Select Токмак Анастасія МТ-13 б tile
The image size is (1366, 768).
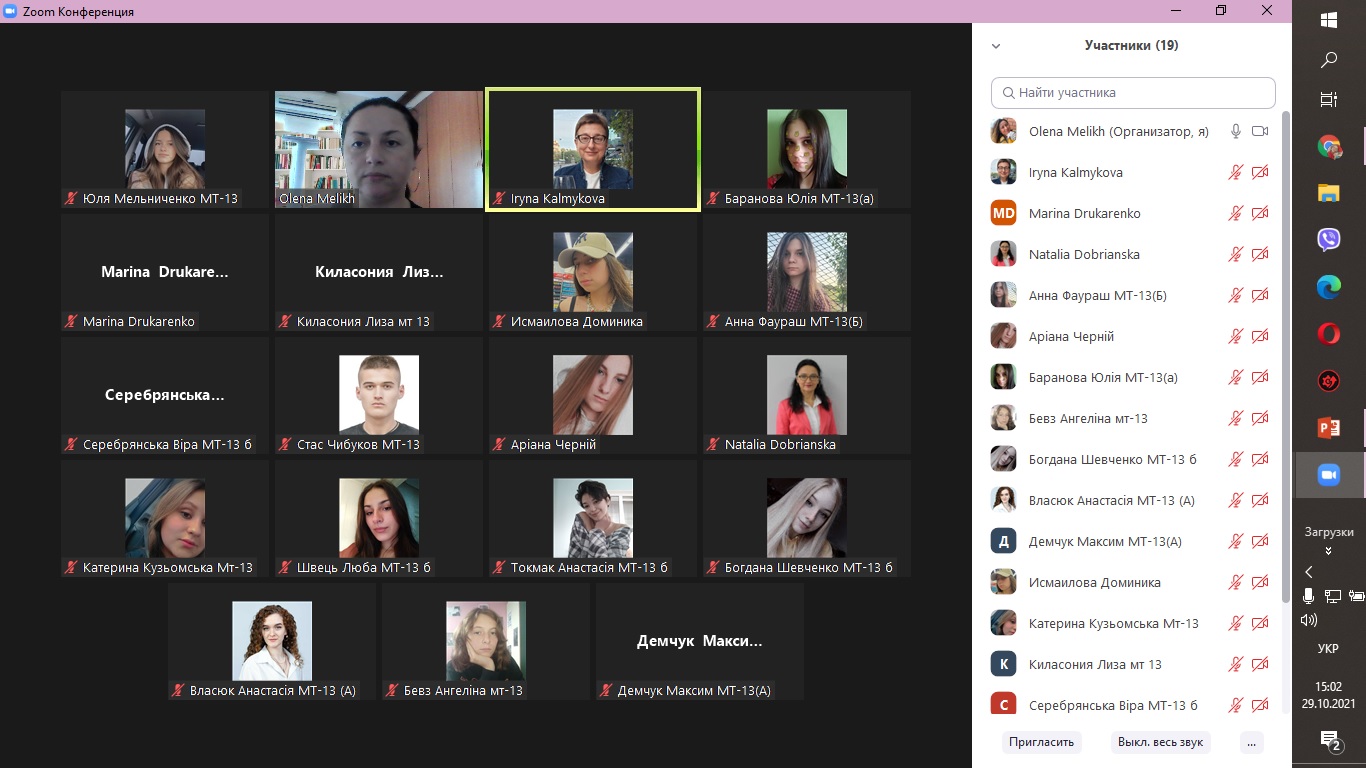592,518
